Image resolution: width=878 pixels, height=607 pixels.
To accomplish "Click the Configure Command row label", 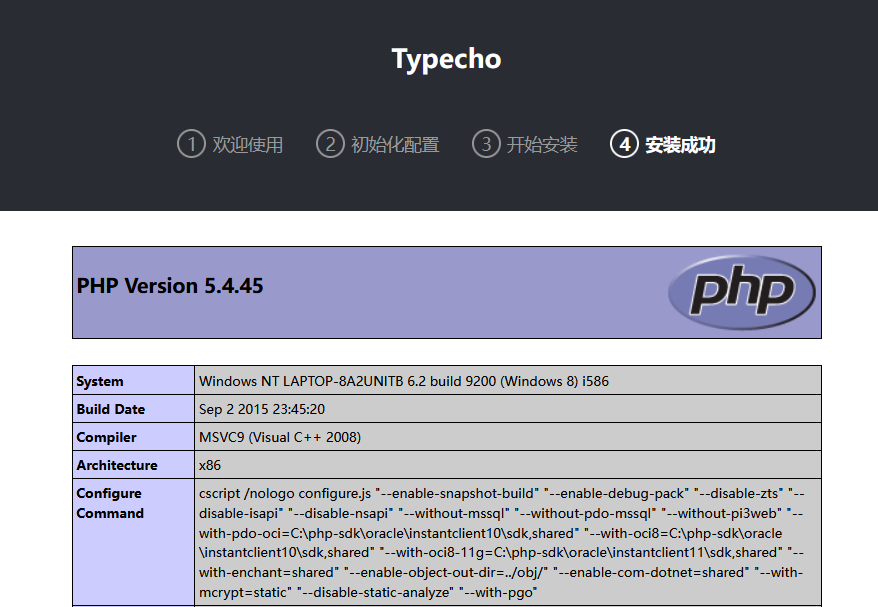I will (110, 503).
